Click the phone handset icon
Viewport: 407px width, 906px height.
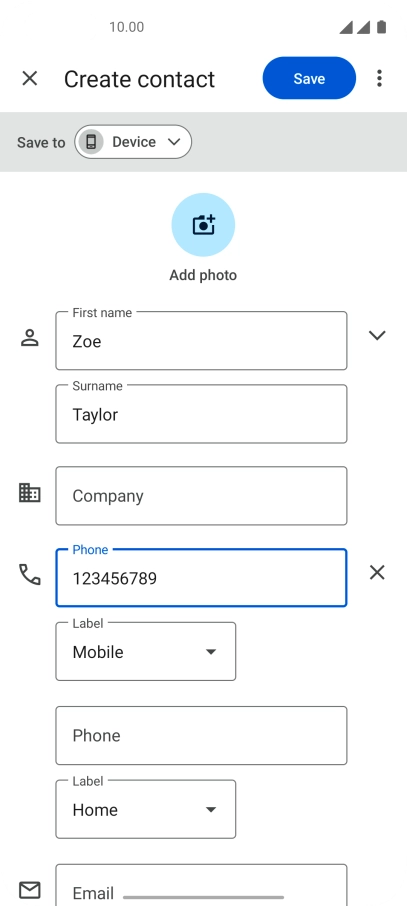point(29,574)
